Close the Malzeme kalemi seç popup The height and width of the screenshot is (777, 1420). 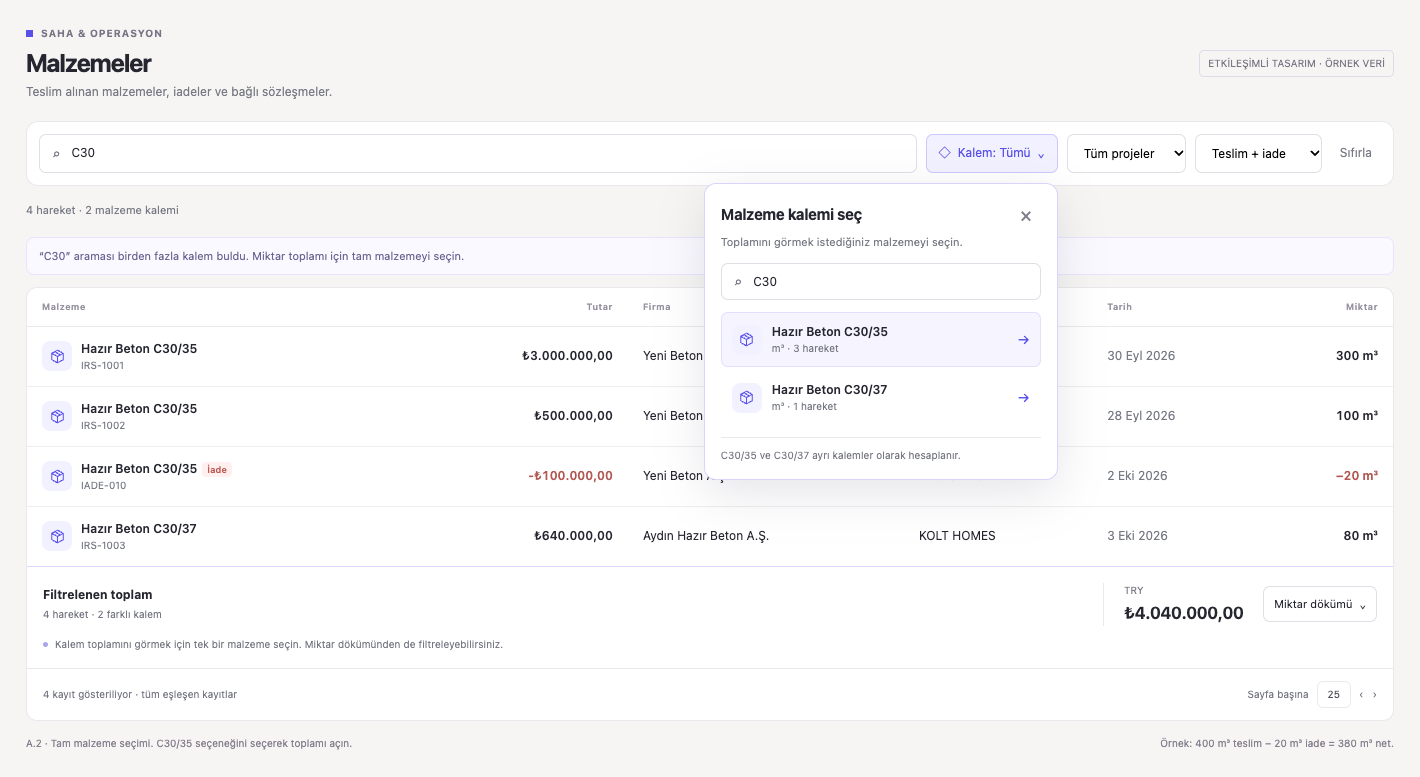click(x=1025, y=216)
